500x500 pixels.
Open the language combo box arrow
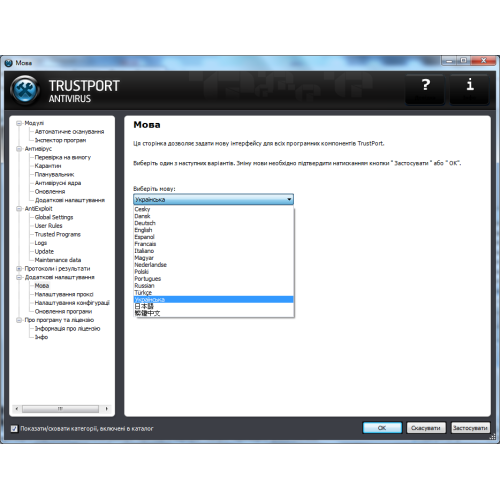coord(289,199)
